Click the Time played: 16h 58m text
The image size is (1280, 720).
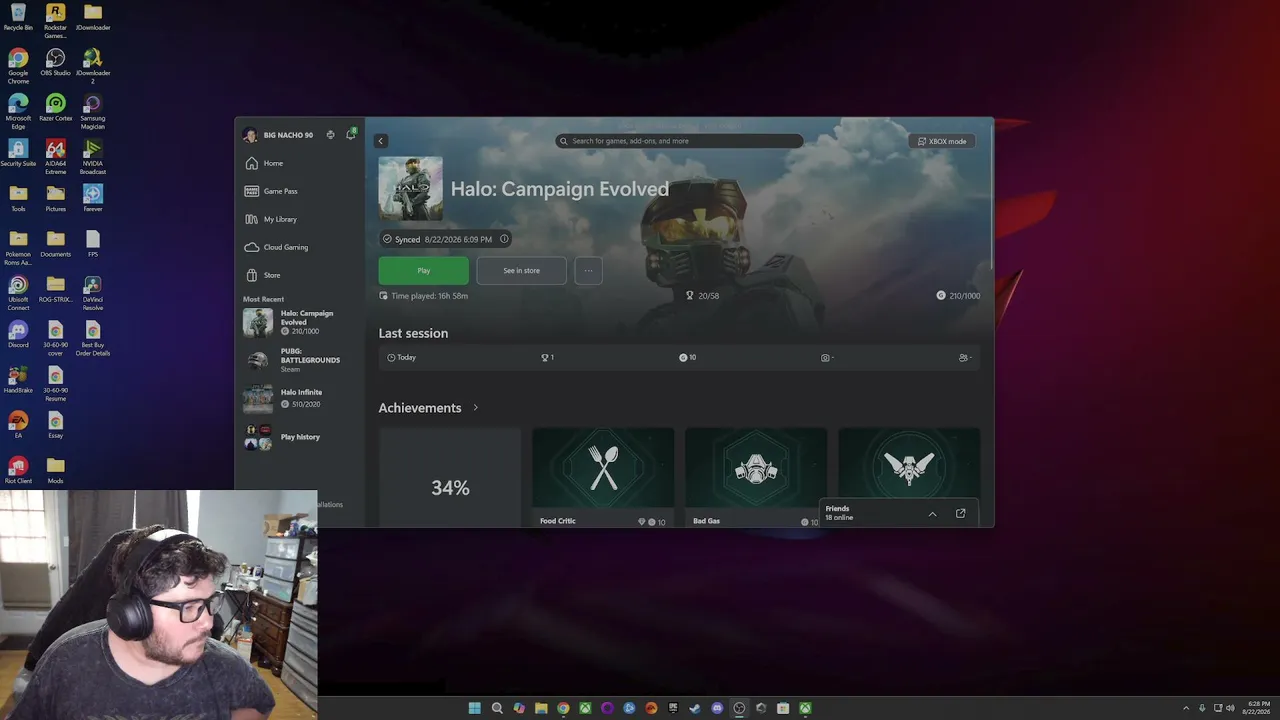pyautogui.click(x=429, y=296)
